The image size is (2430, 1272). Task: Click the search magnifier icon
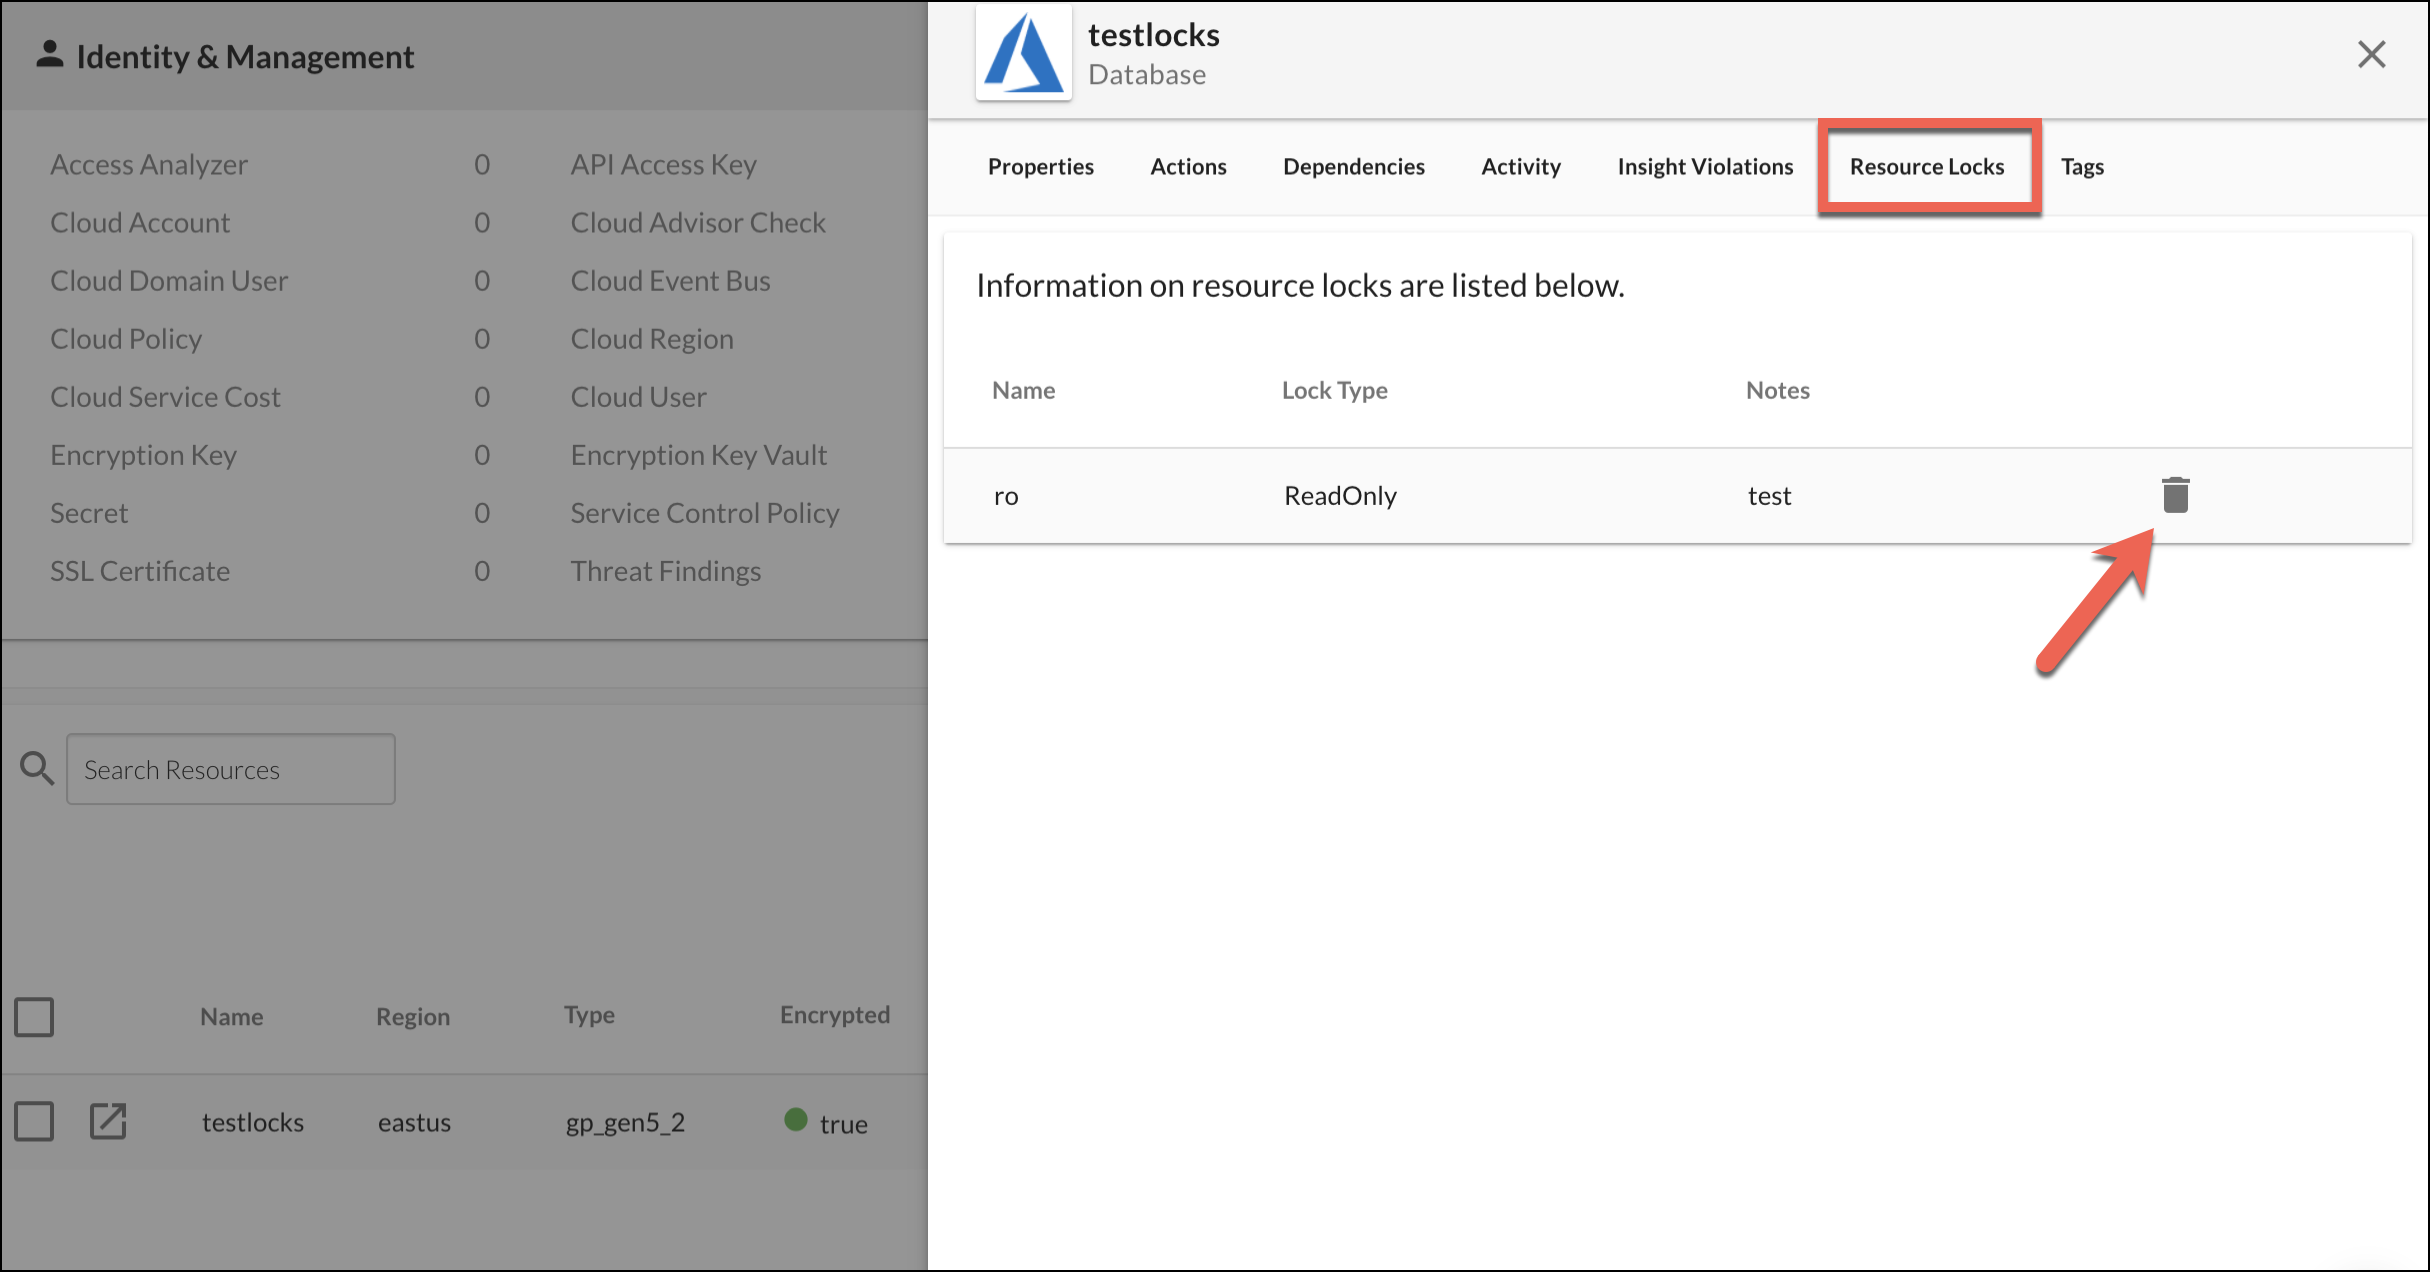click(37, 769)
